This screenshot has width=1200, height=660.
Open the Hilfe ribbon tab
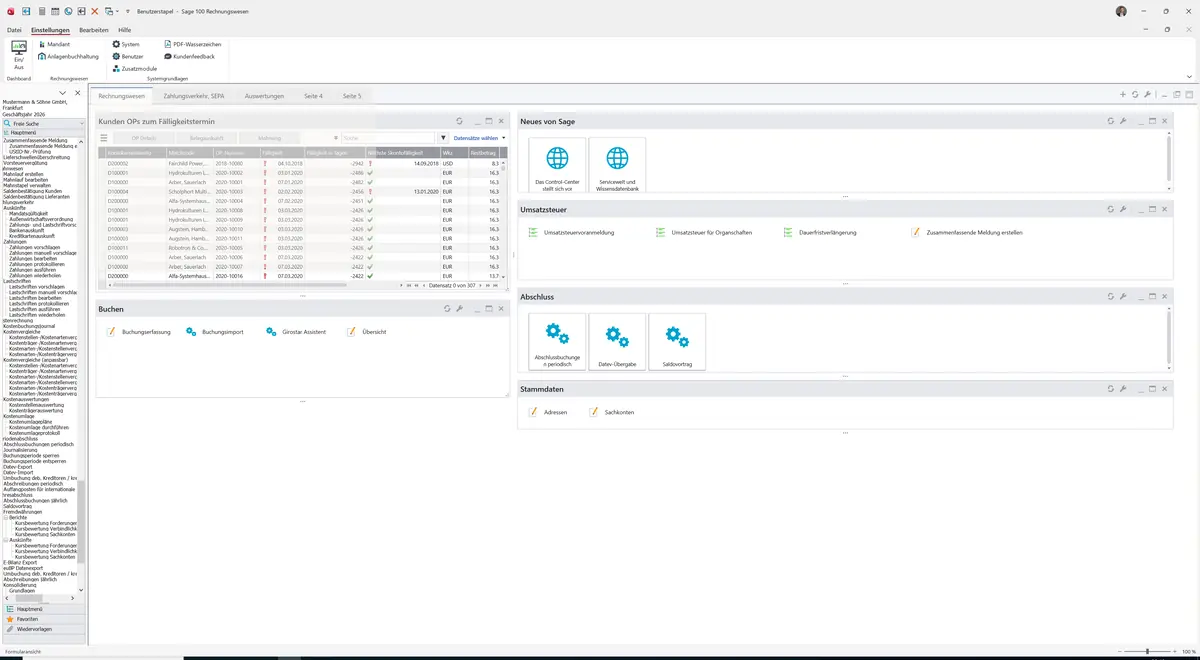click(x=125, y=30)
